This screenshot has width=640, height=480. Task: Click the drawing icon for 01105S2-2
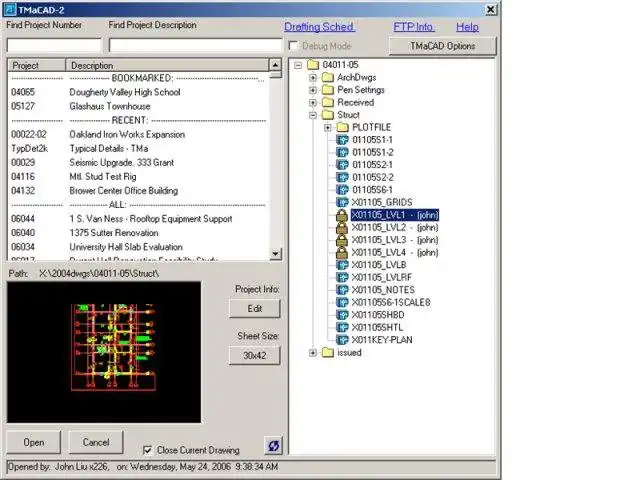click(342, 177)
